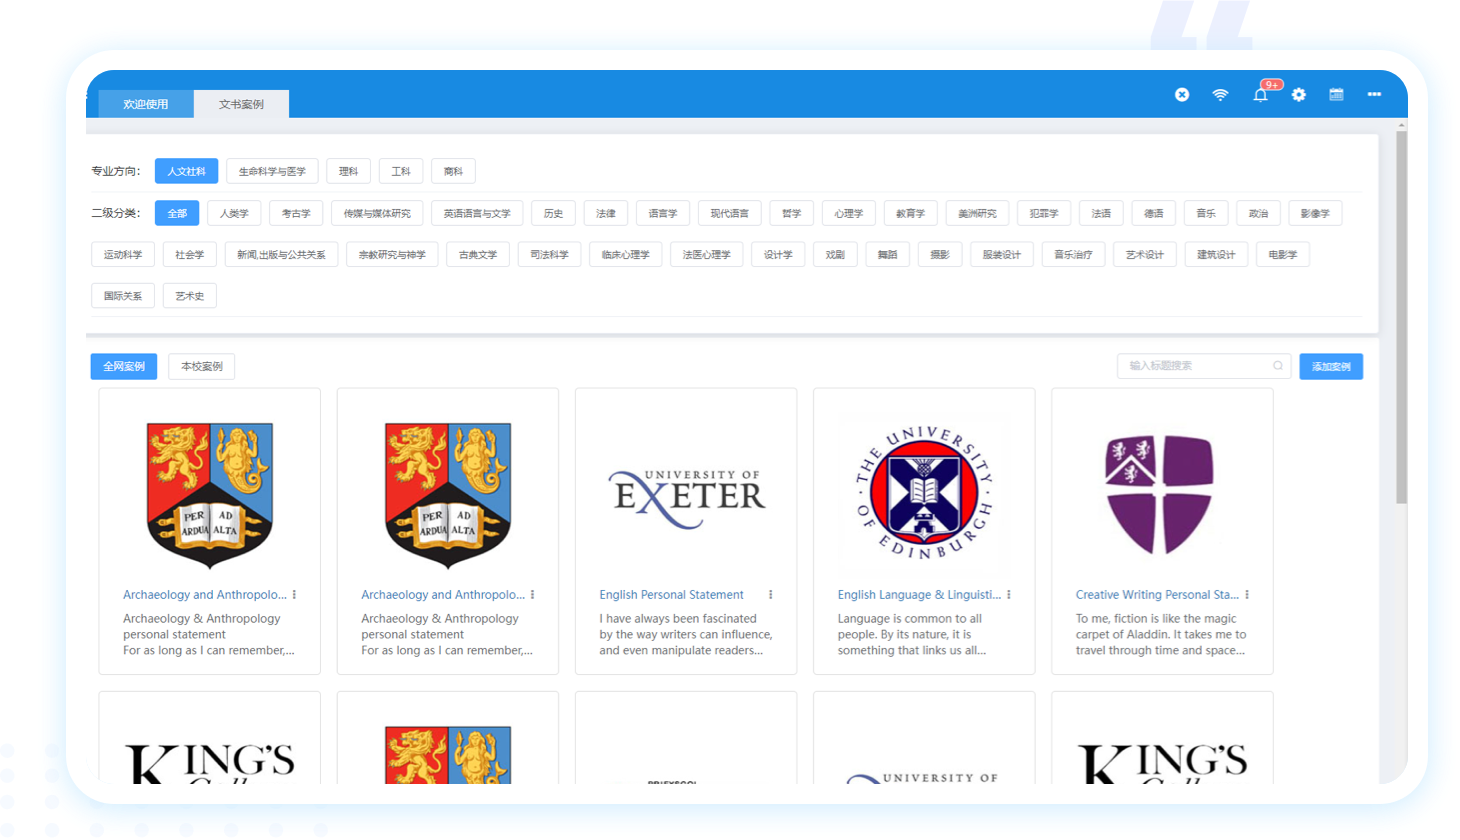The image size is (1460, 840).
Task: Select the 全网案例 tab
Action: [124, 366]
